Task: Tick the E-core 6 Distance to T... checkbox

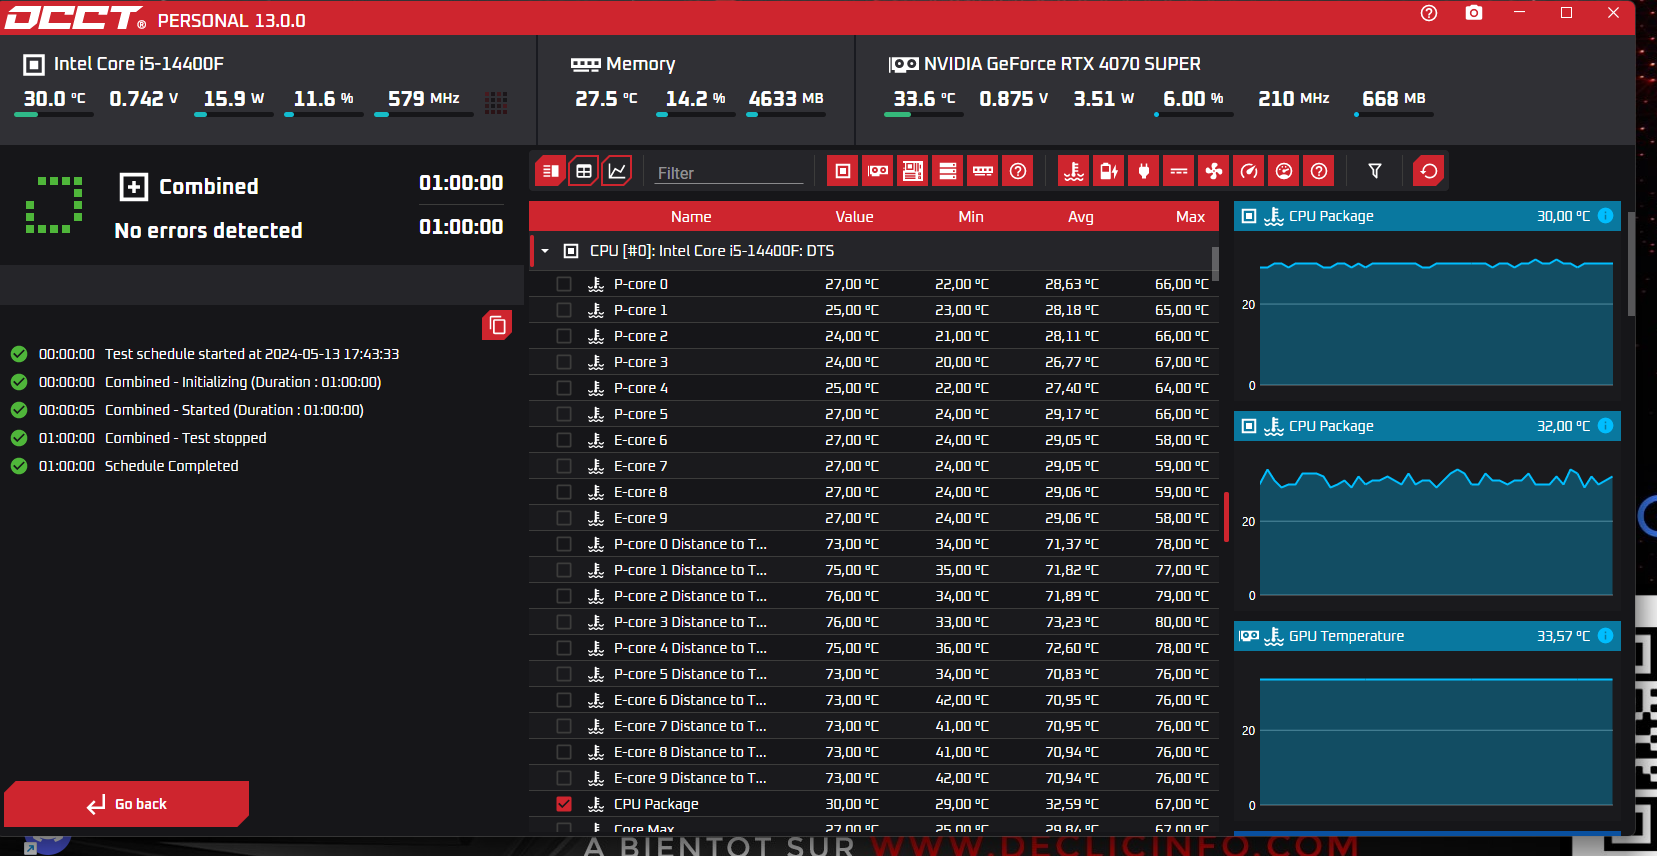Action: tap(564, 700)
